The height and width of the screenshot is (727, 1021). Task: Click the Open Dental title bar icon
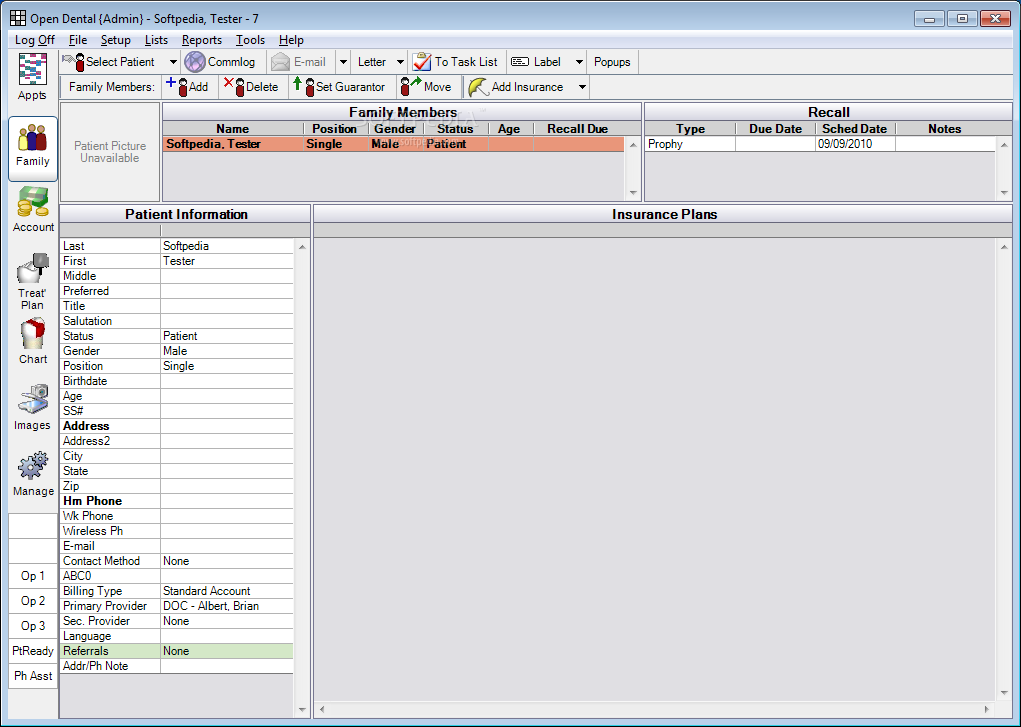[x=18, y=18]
